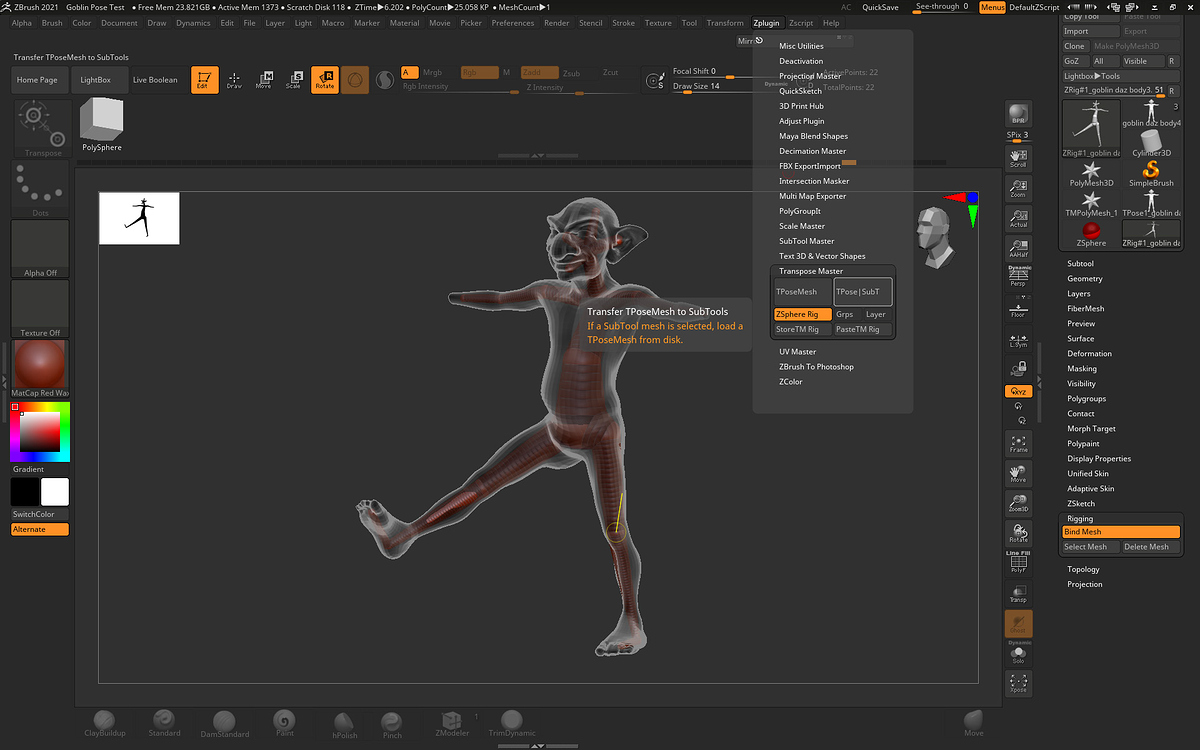Activate Edit mode button
This screenshot has width=1200, height=750.
point(204,80)
